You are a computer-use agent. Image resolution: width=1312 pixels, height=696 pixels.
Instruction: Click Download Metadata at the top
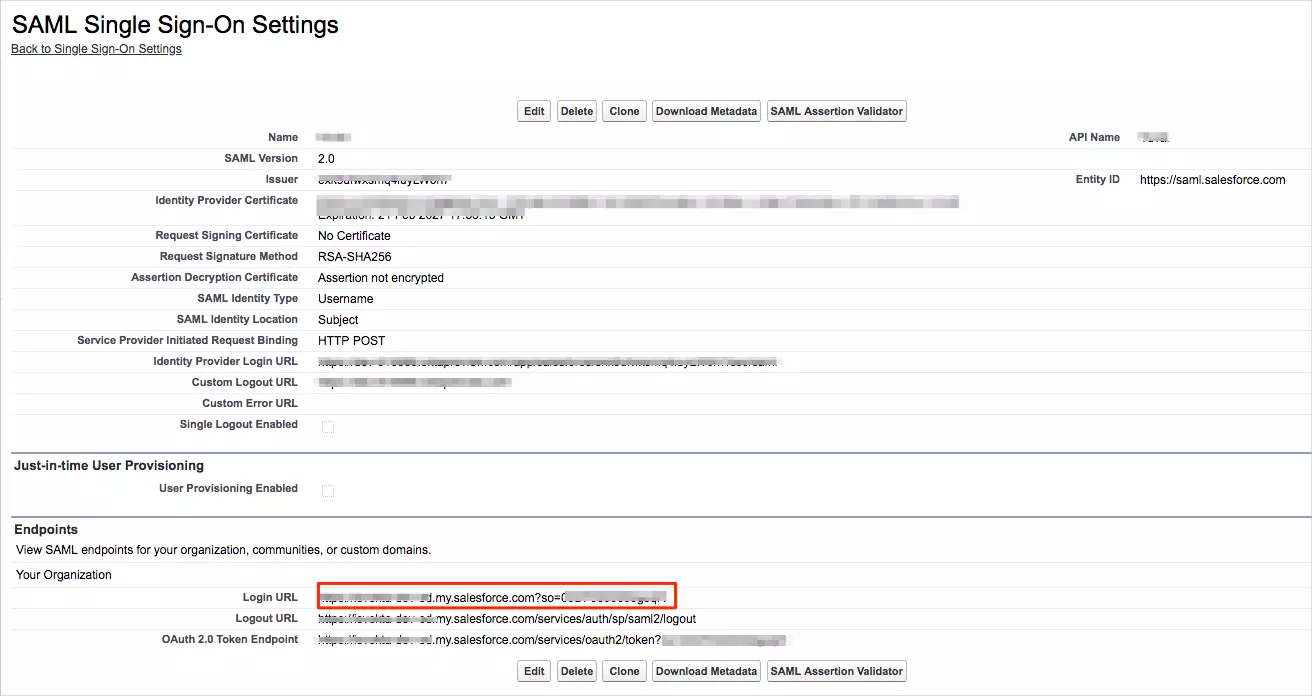(x=706, y=111)
